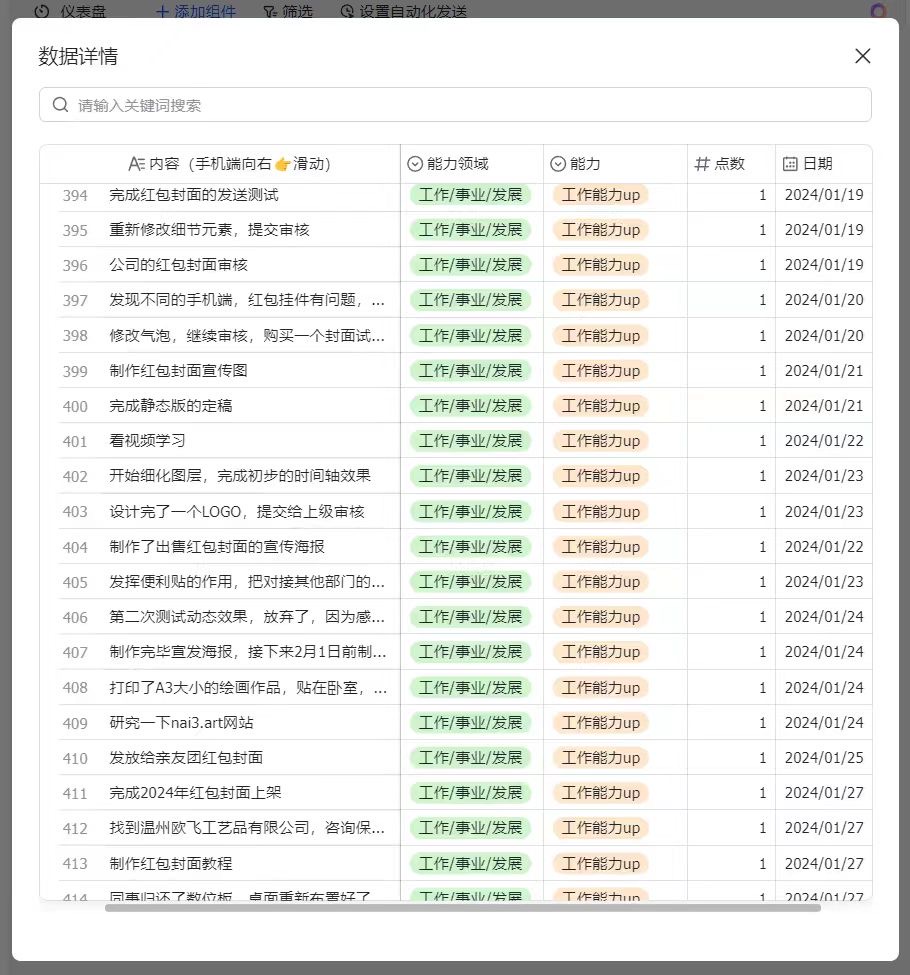Screen dimensions: 910x975
Task: Click the number hash icon beside 点数
Action: click(702, 164)
